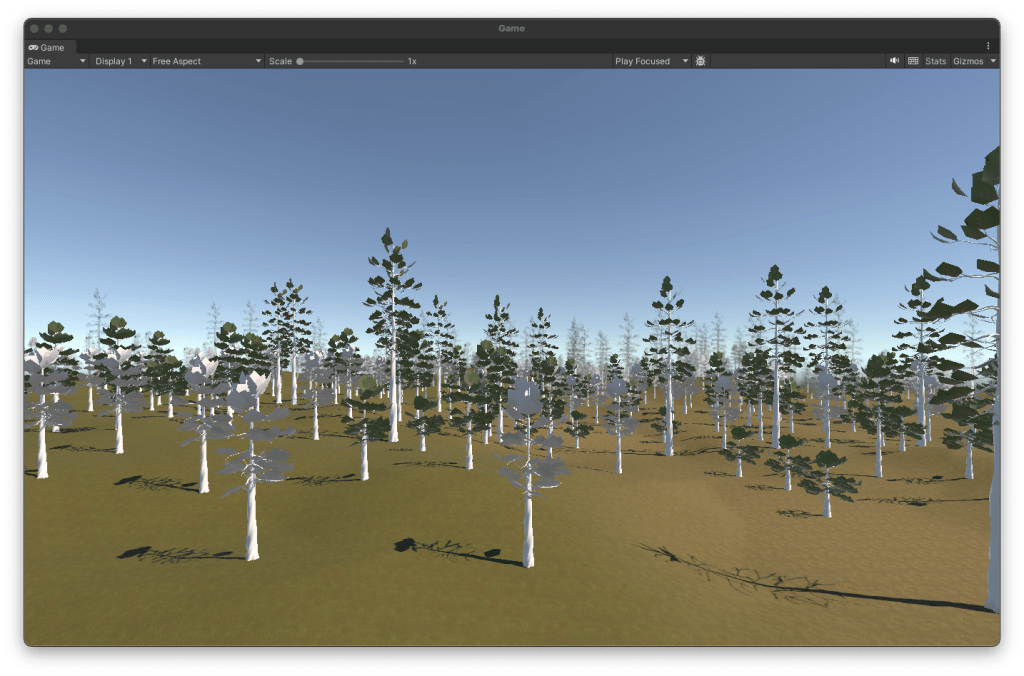Viewport: 1024px width, 676px height.
Task: Select the Game tab label
Action: tap(52, 47)
